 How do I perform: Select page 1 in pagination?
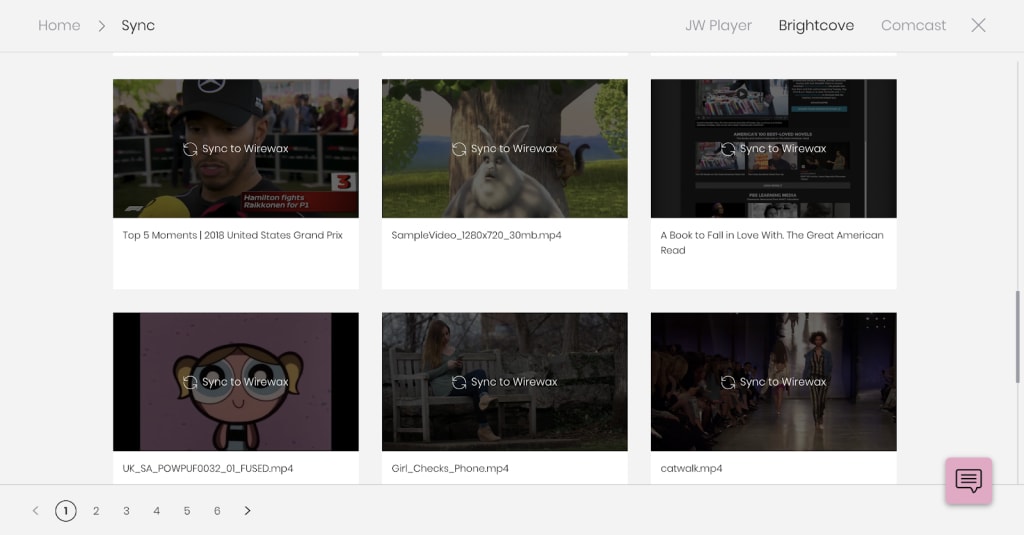[65, 511]
